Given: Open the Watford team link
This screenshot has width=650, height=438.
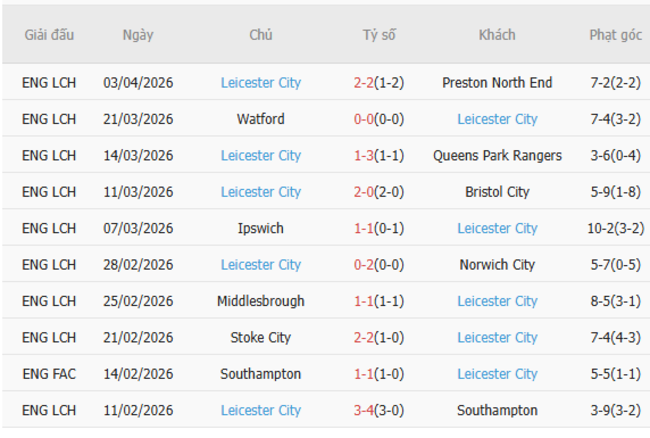Looking at the screenshot, I should tap(261, 119).
